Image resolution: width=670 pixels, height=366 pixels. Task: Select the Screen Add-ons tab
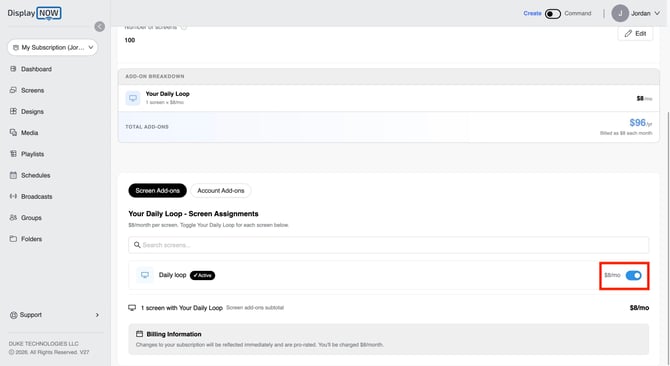158,190
